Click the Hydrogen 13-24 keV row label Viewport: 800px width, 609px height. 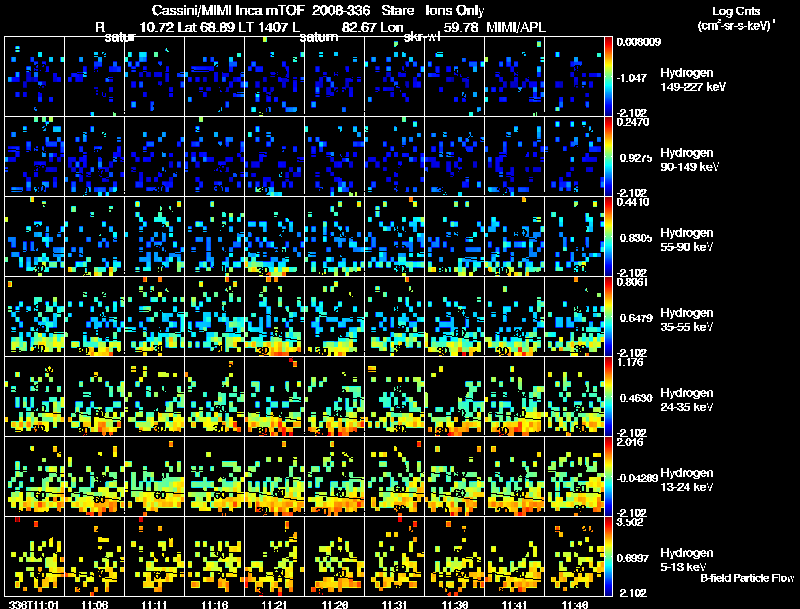tap(687, 480)
